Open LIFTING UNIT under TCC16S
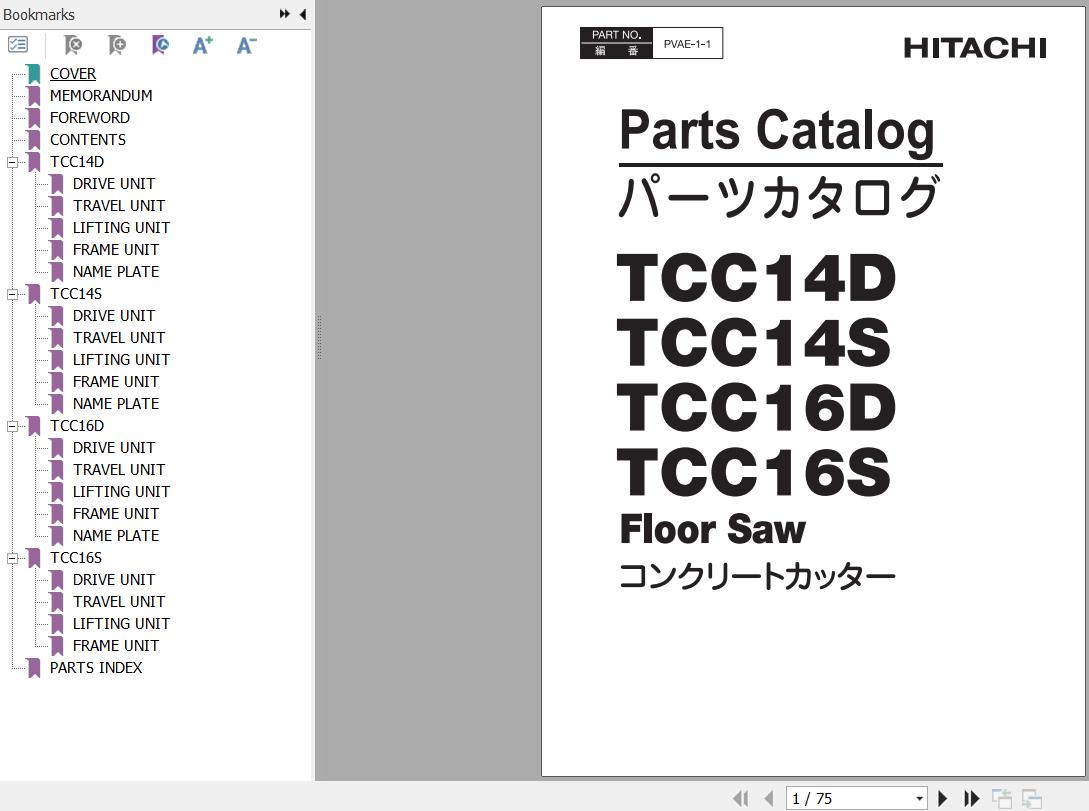Image resolution: width=1089 pixels, height=811 pixels. click(x=122, y=624)
